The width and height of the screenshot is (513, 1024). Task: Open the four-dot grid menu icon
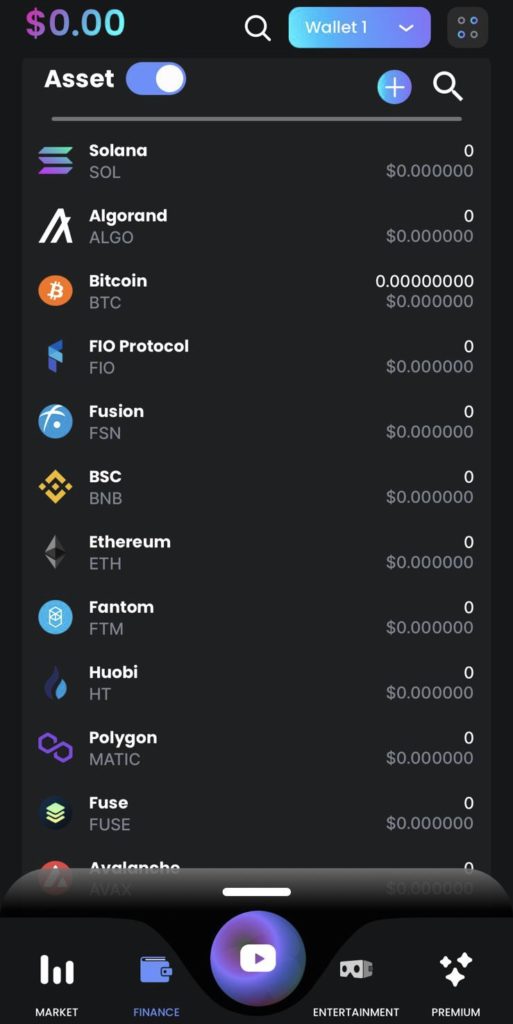[467, 27]
